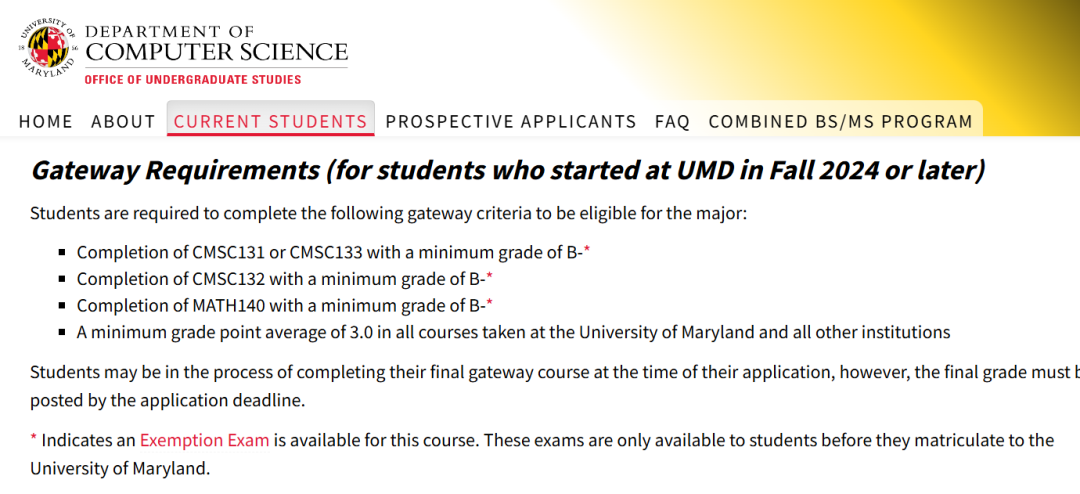The image size is (1080, 494).
Task: Open the Prospective Applicants menu item
Action: point(510,122)
